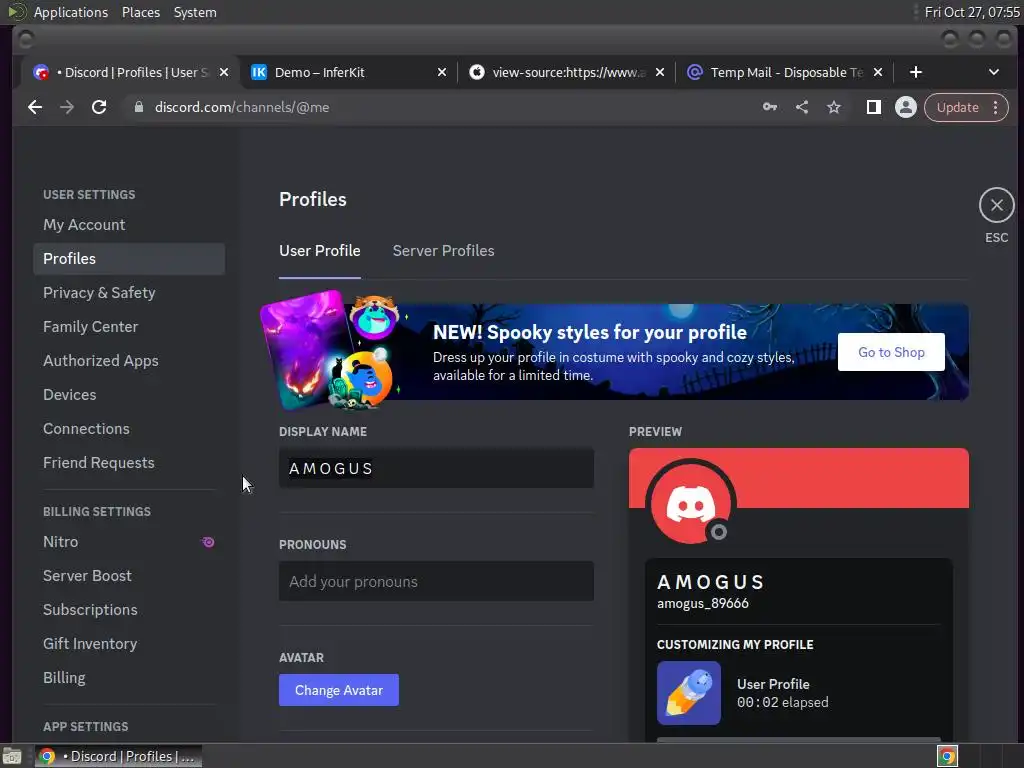Open Authorized Apps settings
1024x768 pixels.
point(129,360)
